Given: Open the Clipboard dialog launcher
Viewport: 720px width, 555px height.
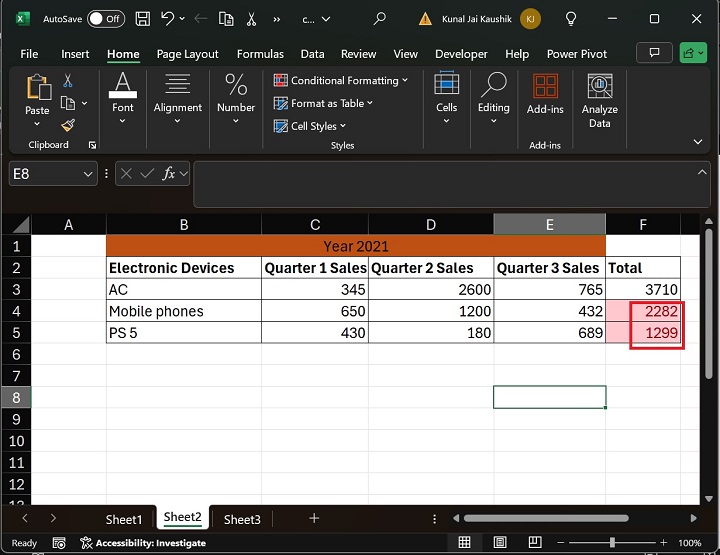Looking at the screenshot, I should coord(92,145).
